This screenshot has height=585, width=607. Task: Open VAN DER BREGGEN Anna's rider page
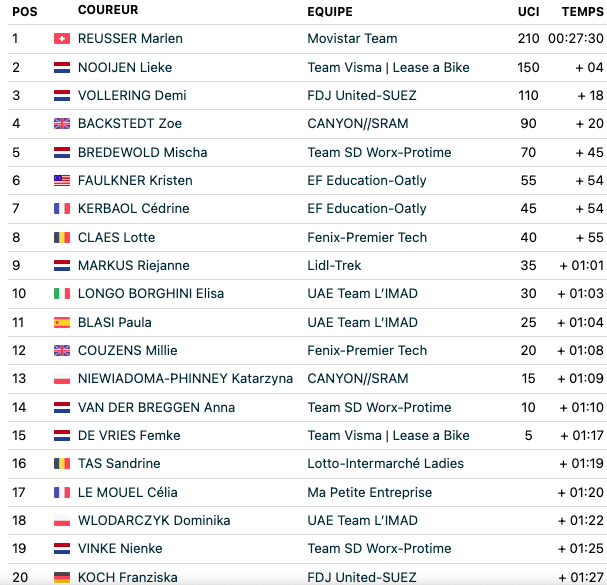[156, 407]
